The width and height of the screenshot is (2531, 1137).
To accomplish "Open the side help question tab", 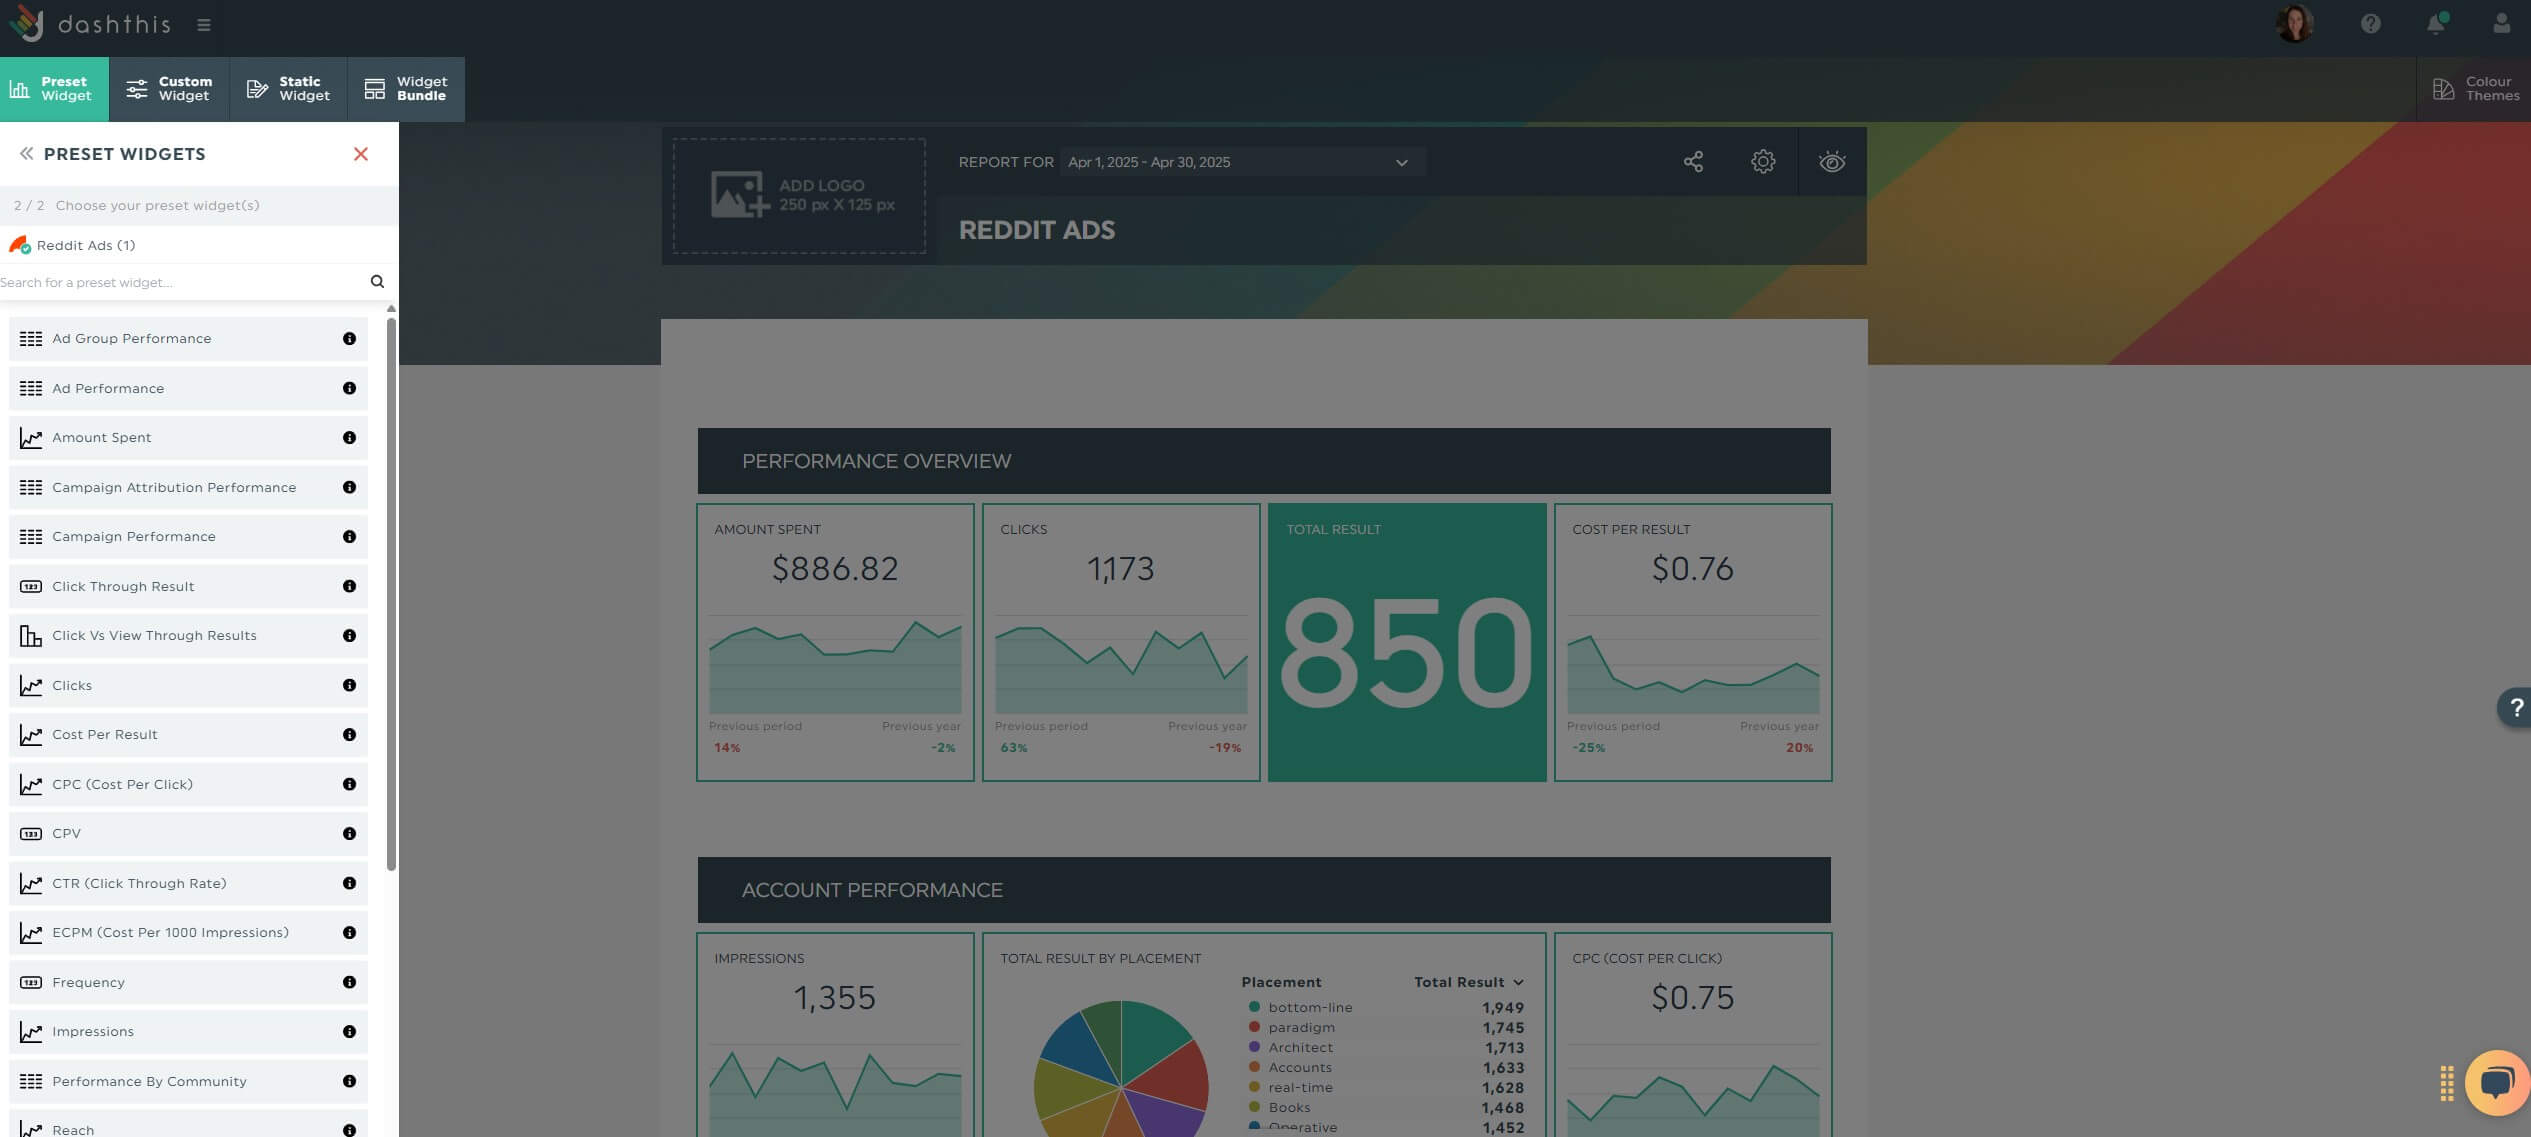I will [2515, 707].
